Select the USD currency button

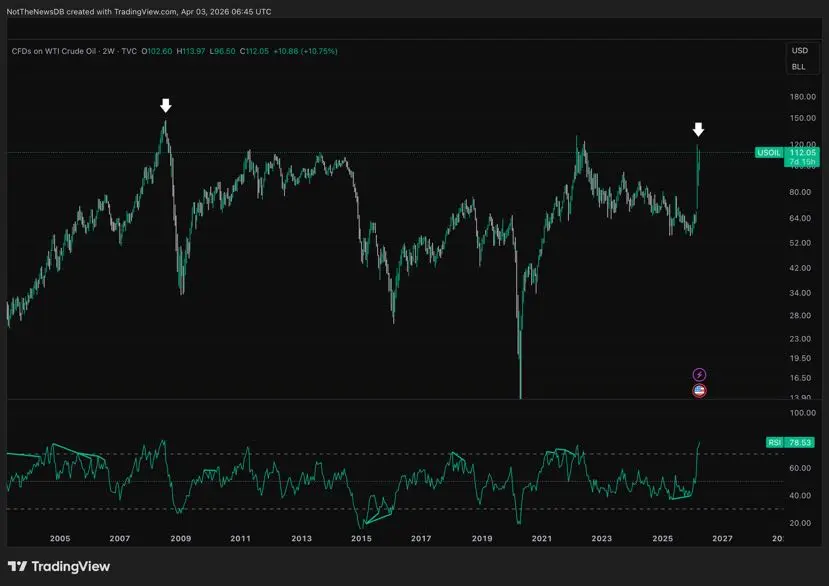coord(799,50)
